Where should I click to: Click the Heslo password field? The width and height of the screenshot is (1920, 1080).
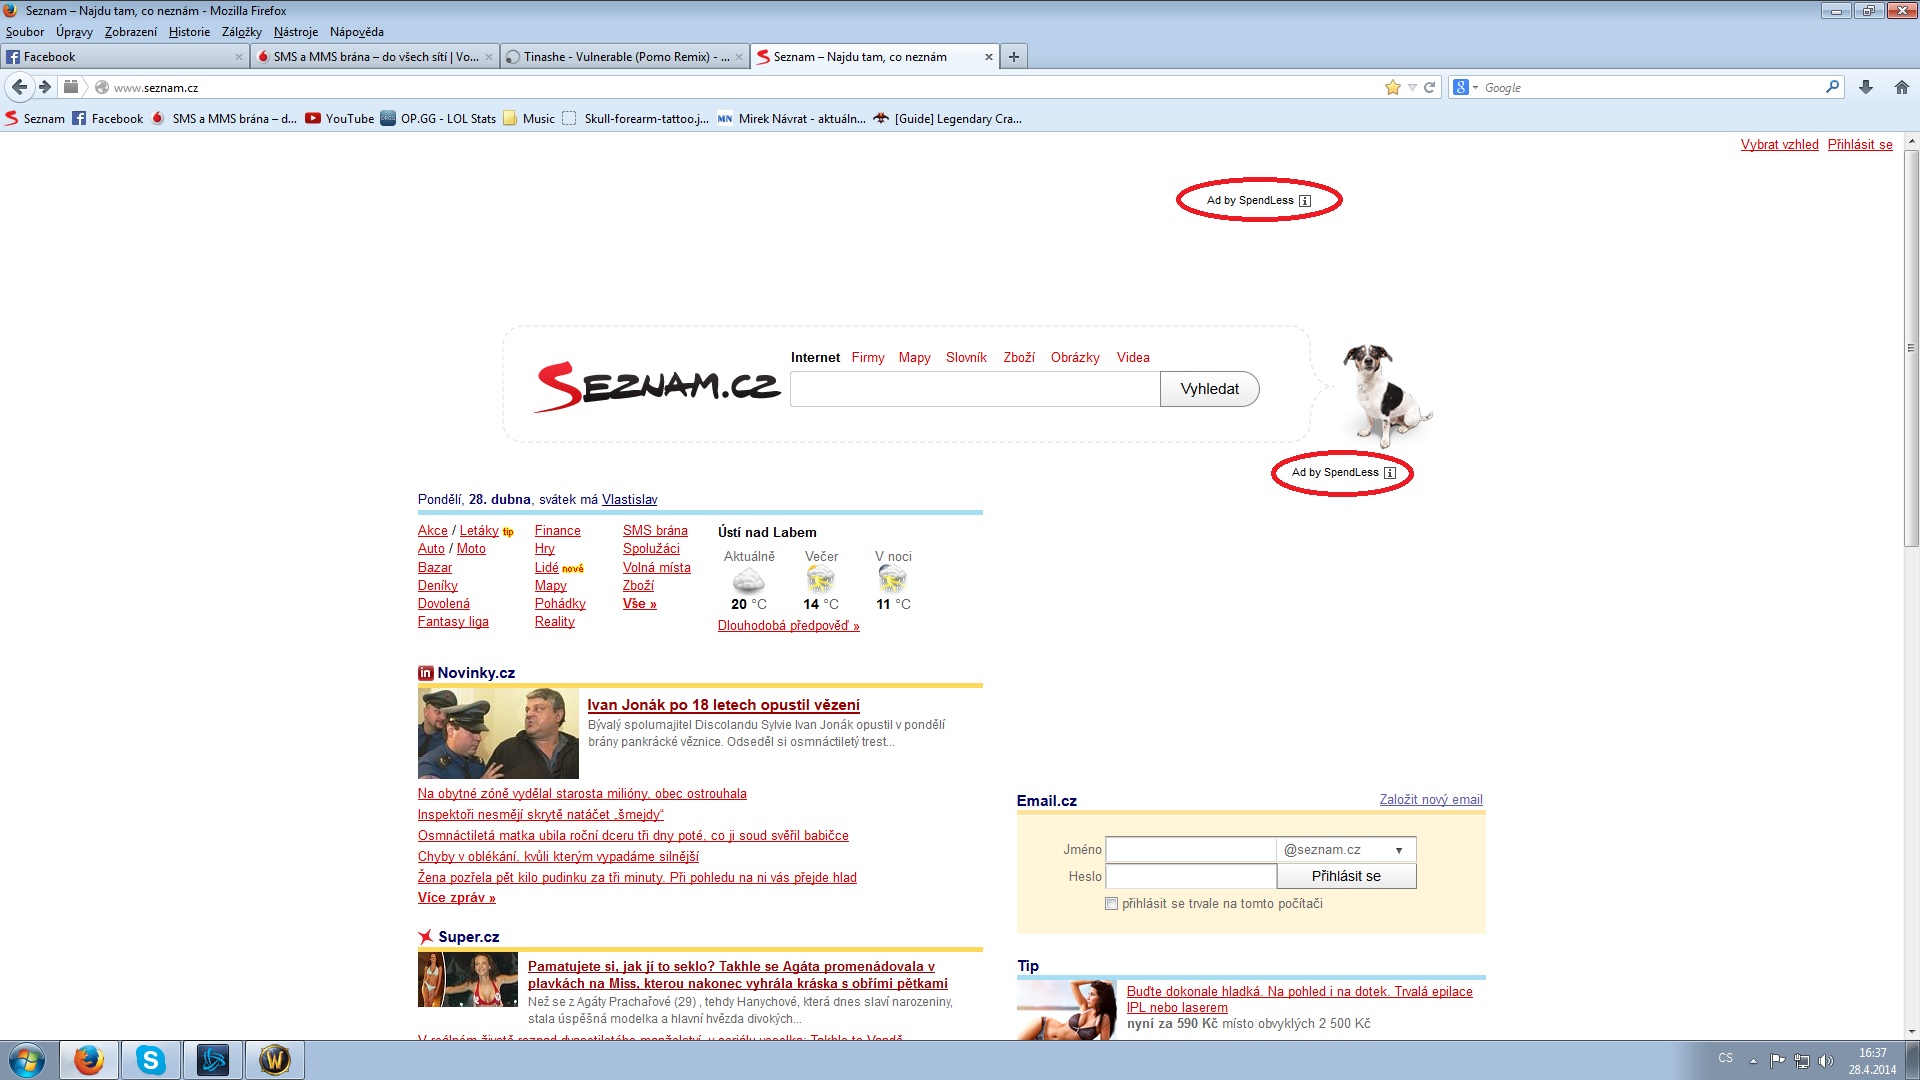1190,876
